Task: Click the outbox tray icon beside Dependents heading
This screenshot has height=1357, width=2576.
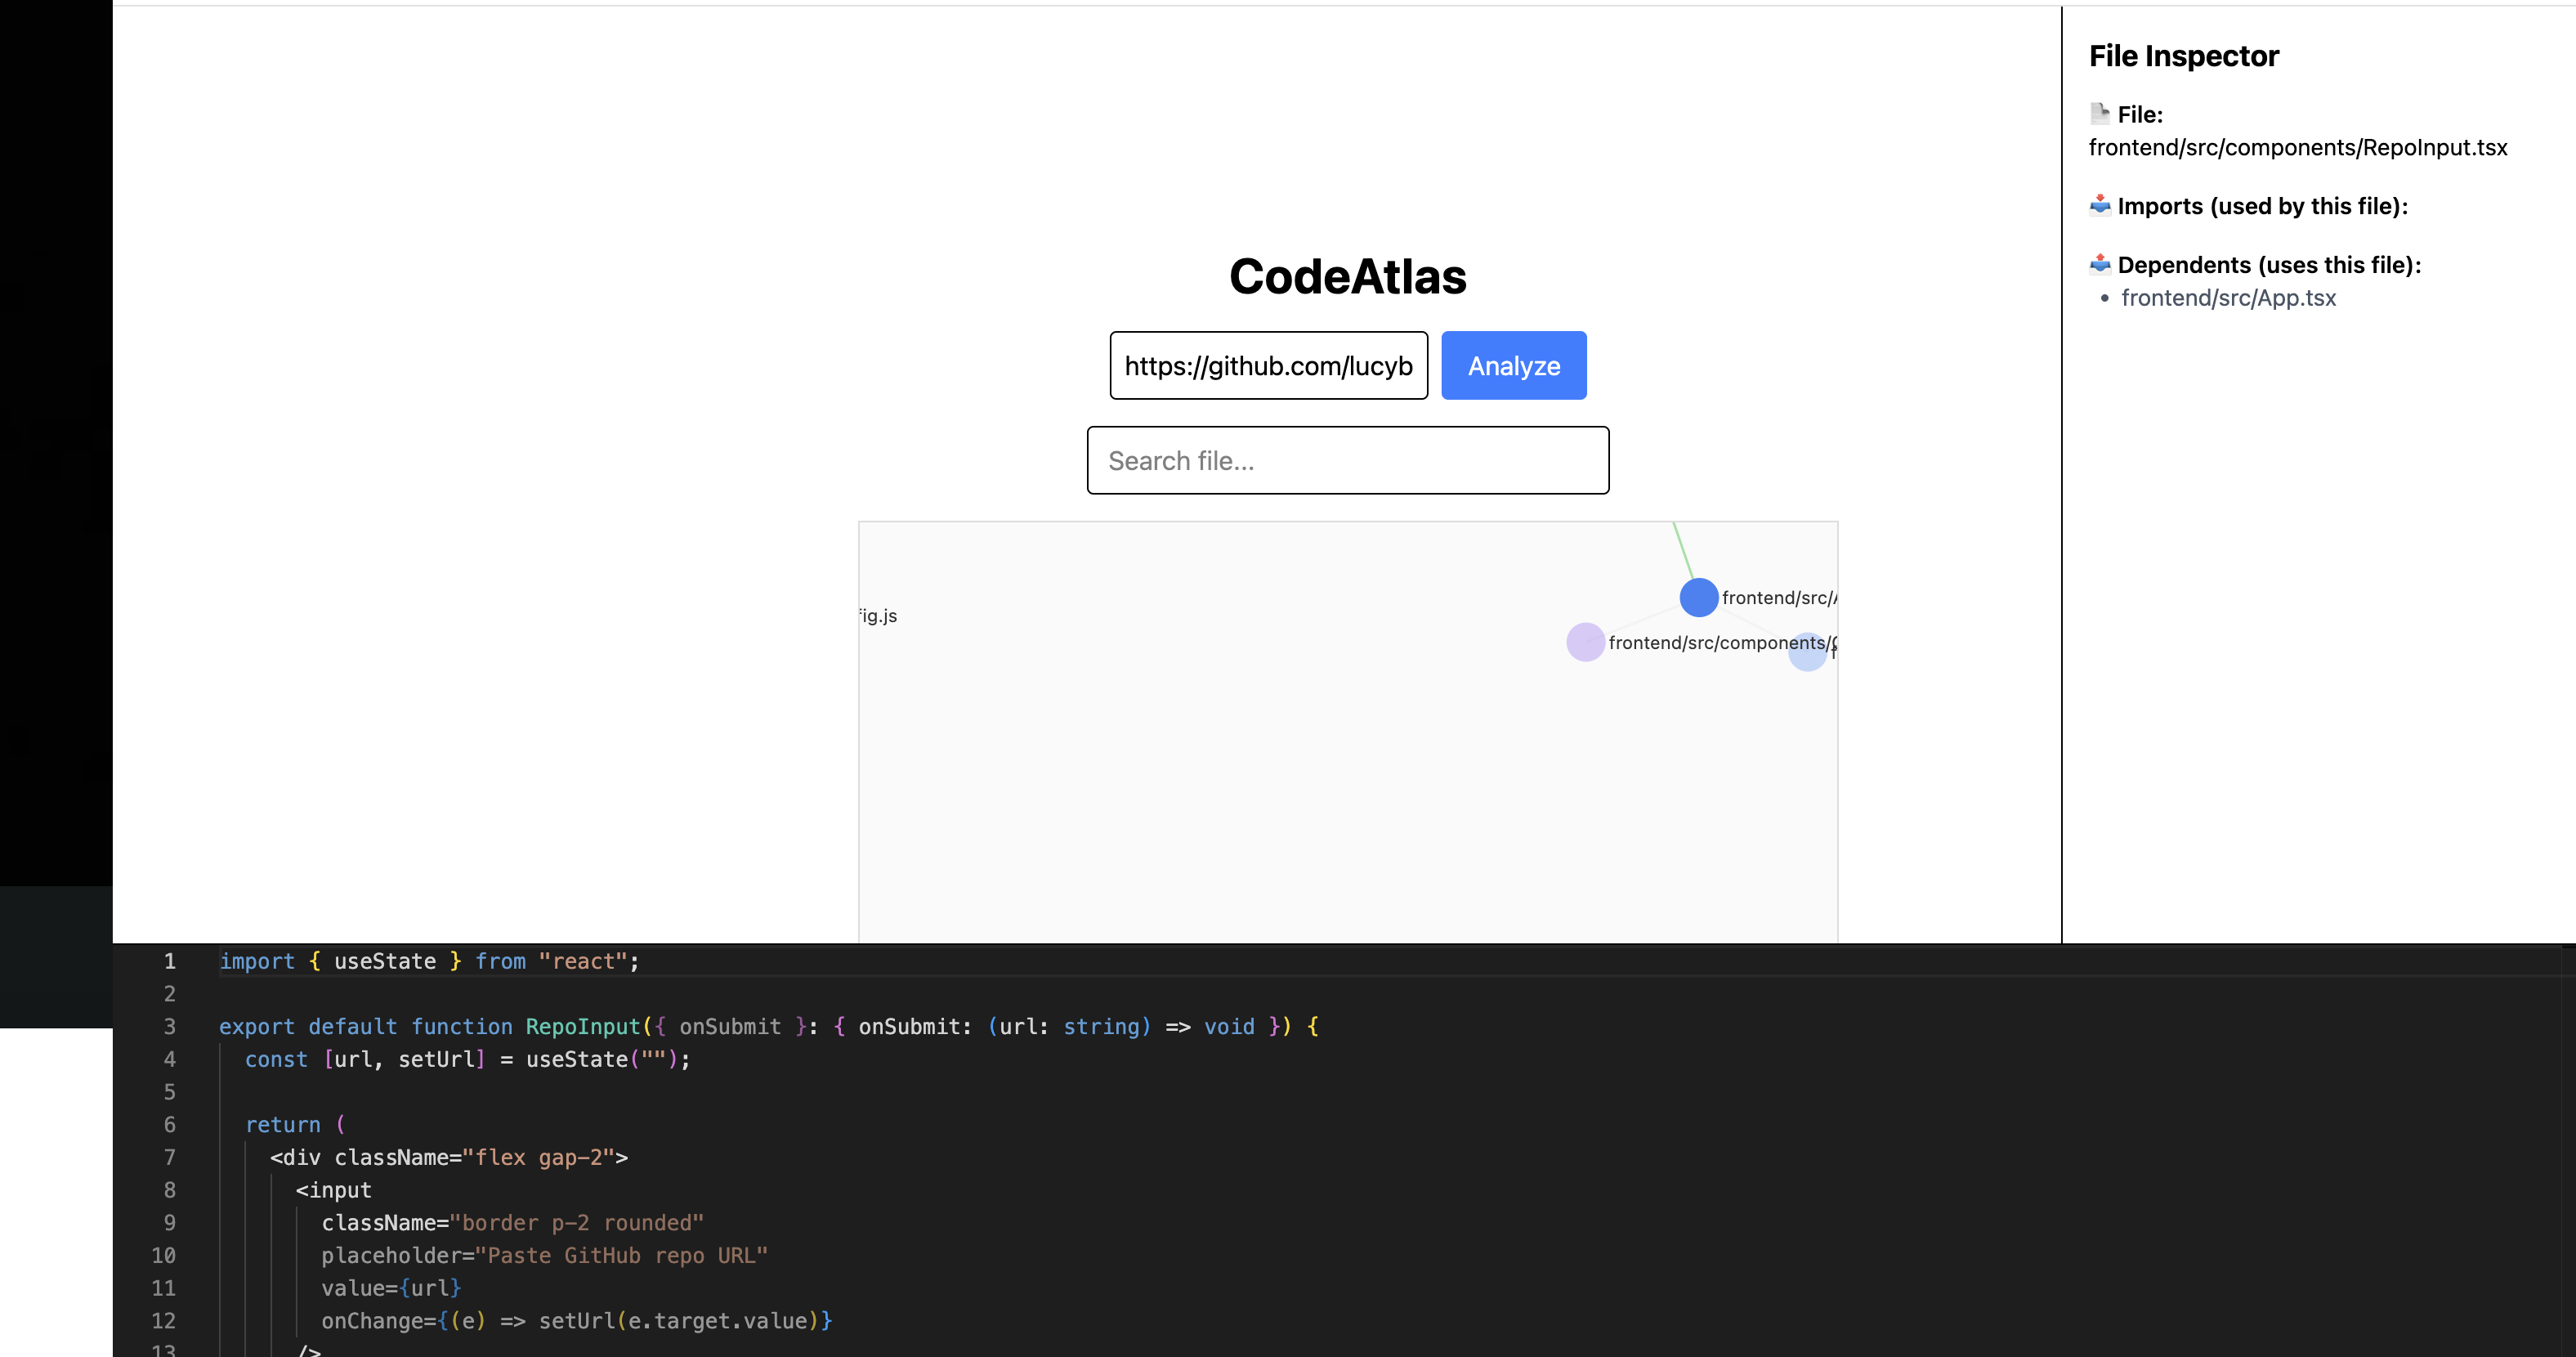Action: tap(2101, 264)
